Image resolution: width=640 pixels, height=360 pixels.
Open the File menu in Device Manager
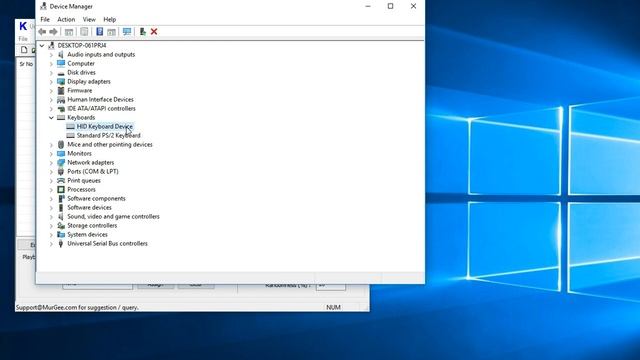(45, 19)
